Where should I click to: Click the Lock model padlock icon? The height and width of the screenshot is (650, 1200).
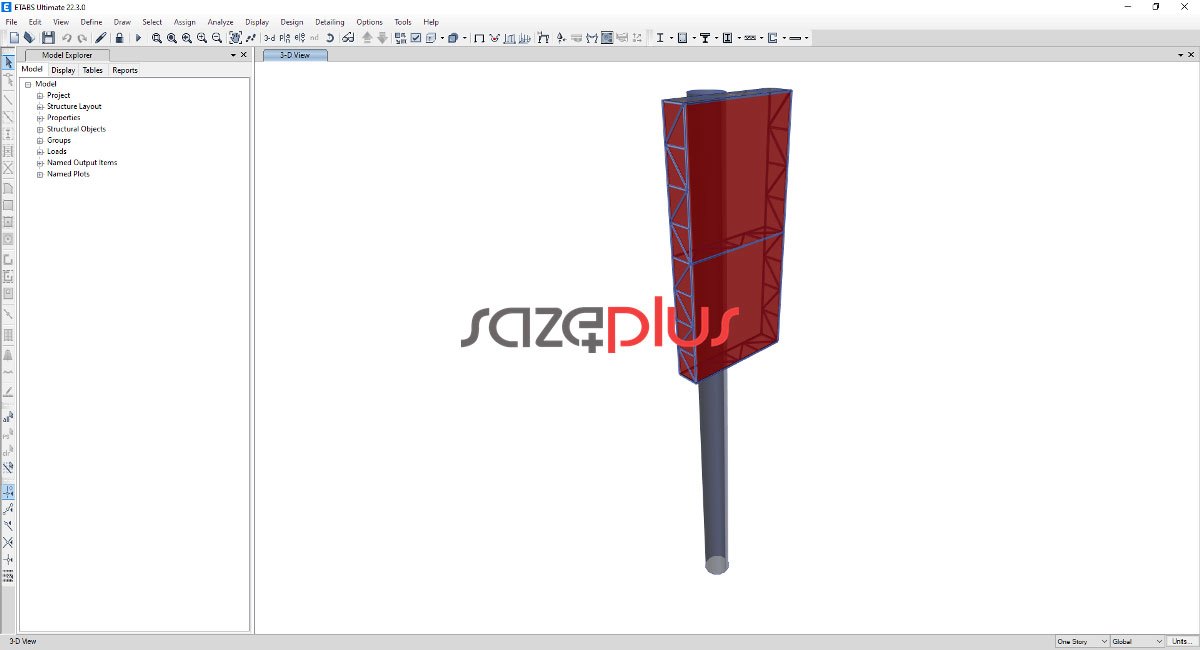[x=119, y=38]
